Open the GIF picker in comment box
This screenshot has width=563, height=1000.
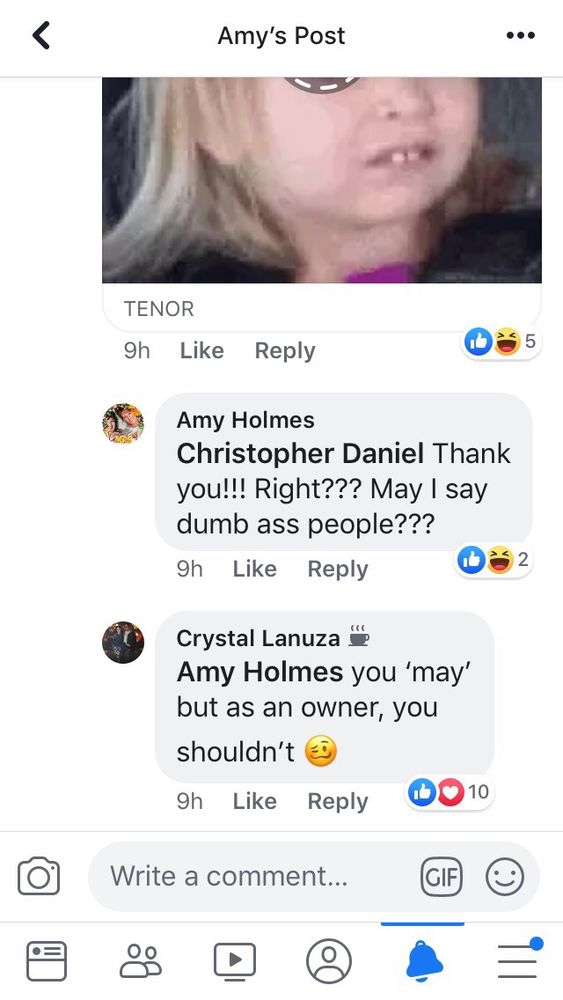(441, 876)
